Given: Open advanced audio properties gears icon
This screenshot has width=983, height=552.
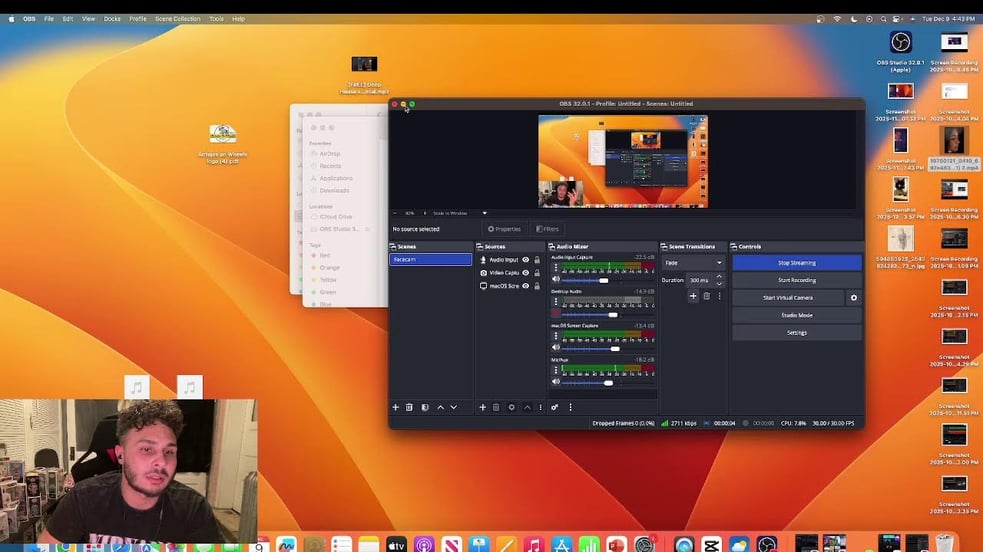Looking at the screenshot, I should (x=555, y=407).
